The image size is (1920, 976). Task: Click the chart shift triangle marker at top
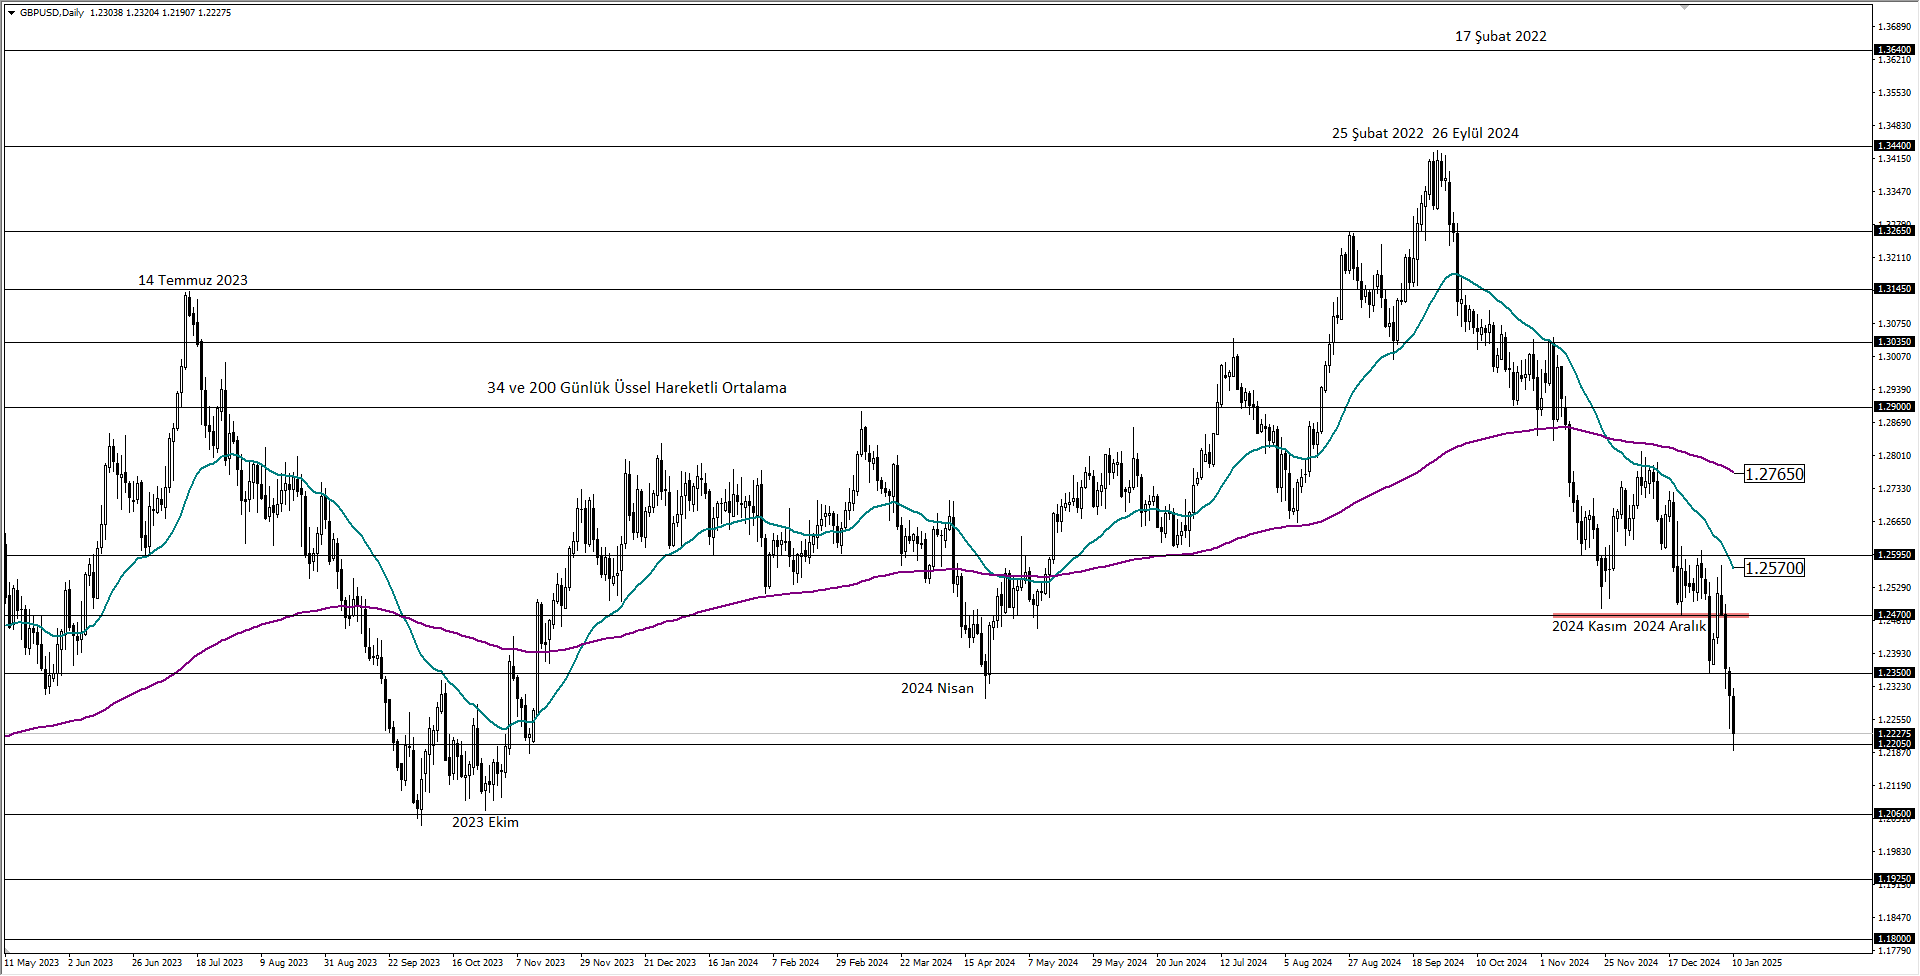point(1684,7)
